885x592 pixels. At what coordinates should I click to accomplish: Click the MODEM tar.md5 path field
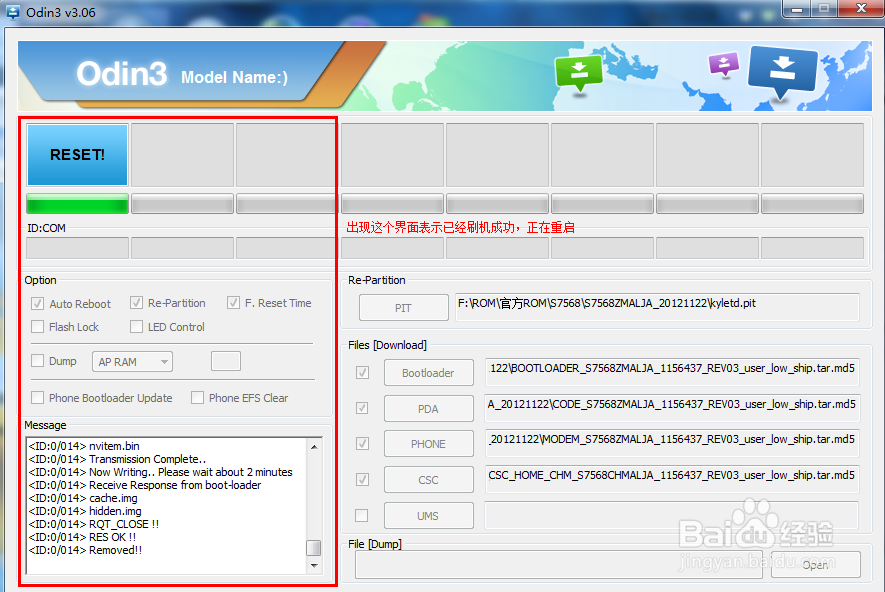point(672,444)
